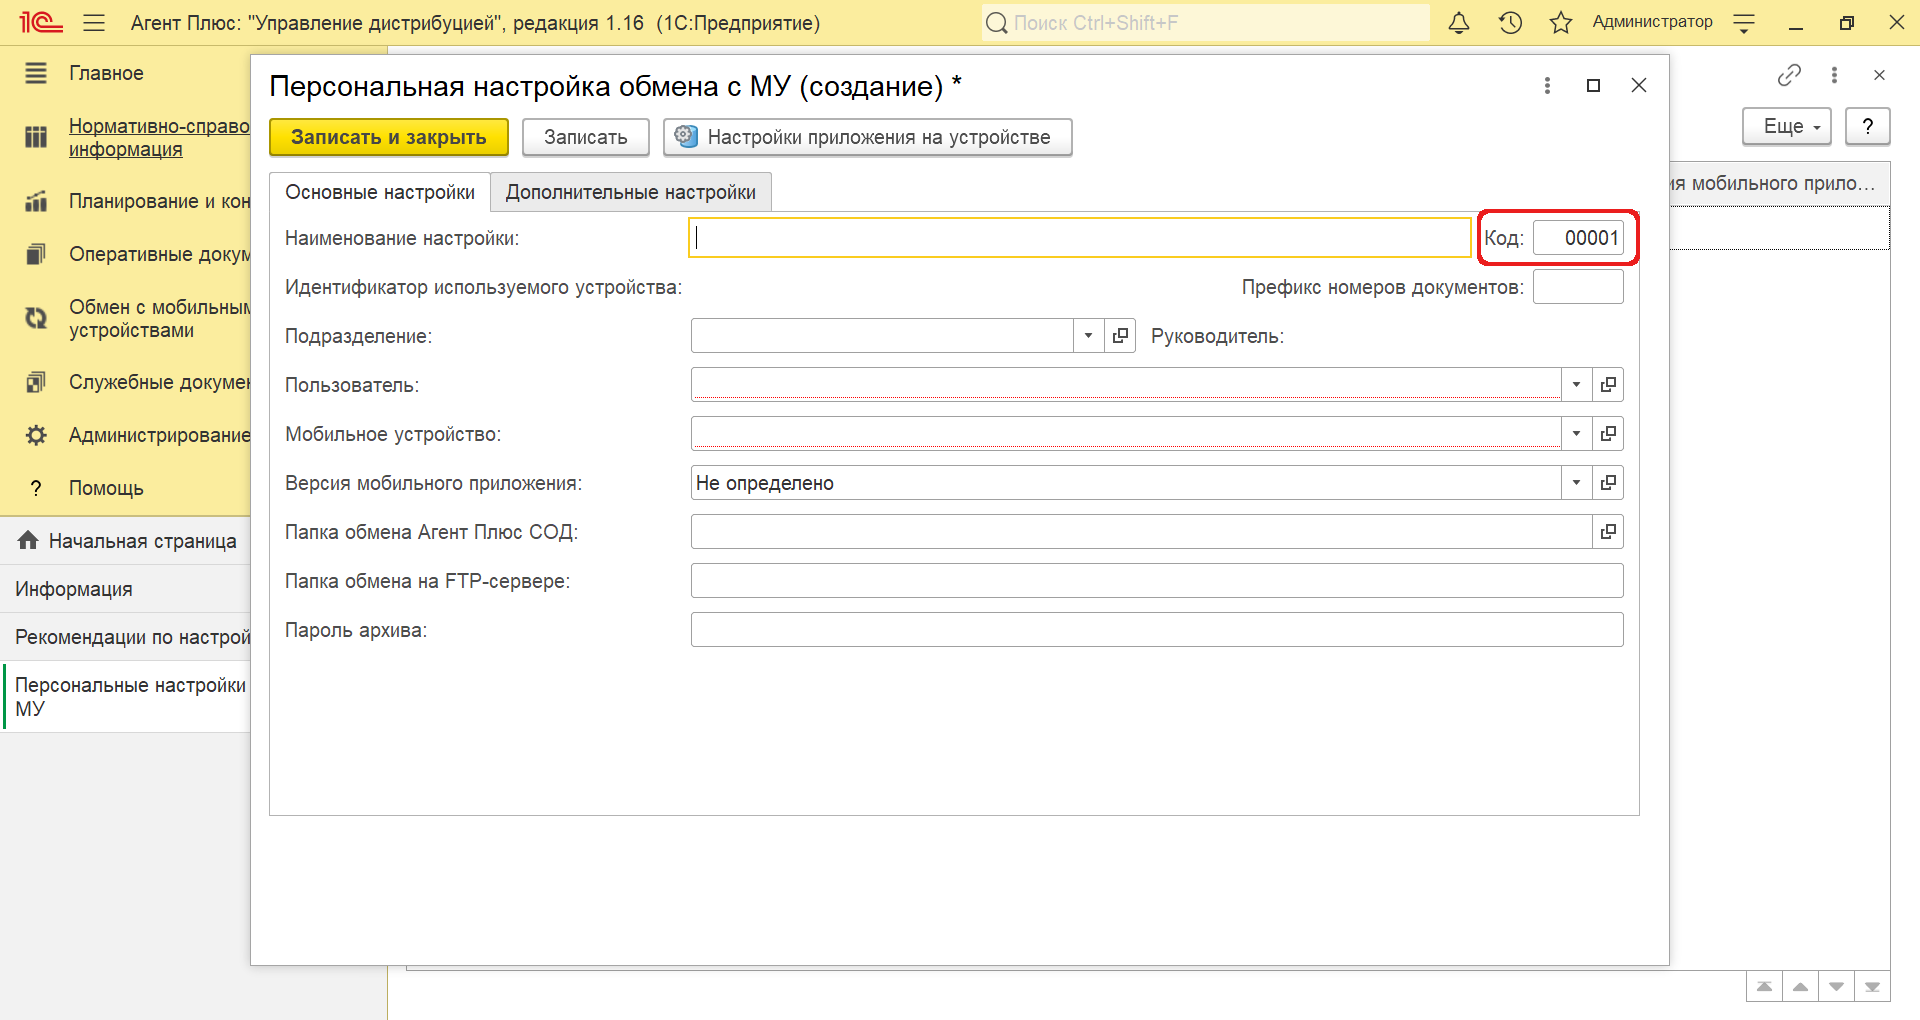Open Еще dropdown in background list
The width and height of the screenshot is (1920, 1020).
point(1787,127)
